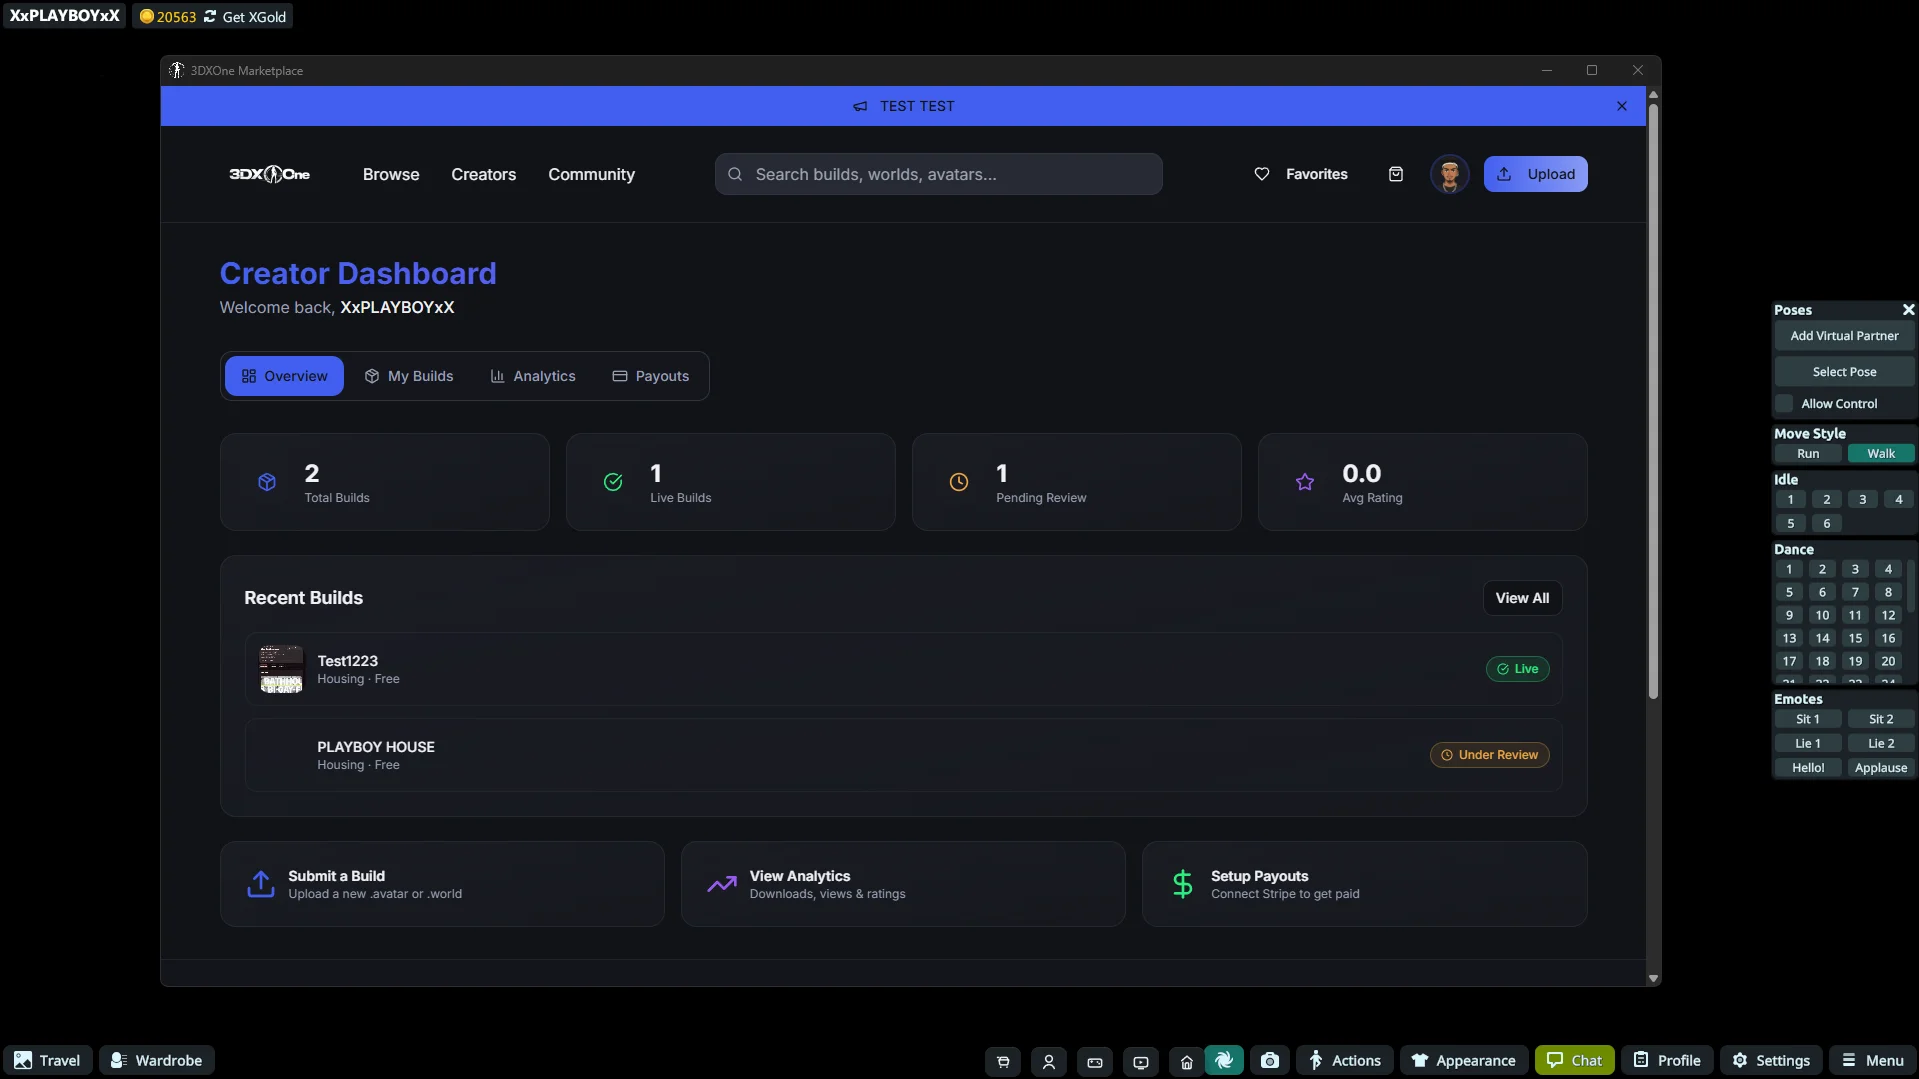Image resolution: width=1919 pixels, height=1079 pixels.
Task: Click the Get XGold refresh button
Action: pyautogui.click(x=245, y=16)
